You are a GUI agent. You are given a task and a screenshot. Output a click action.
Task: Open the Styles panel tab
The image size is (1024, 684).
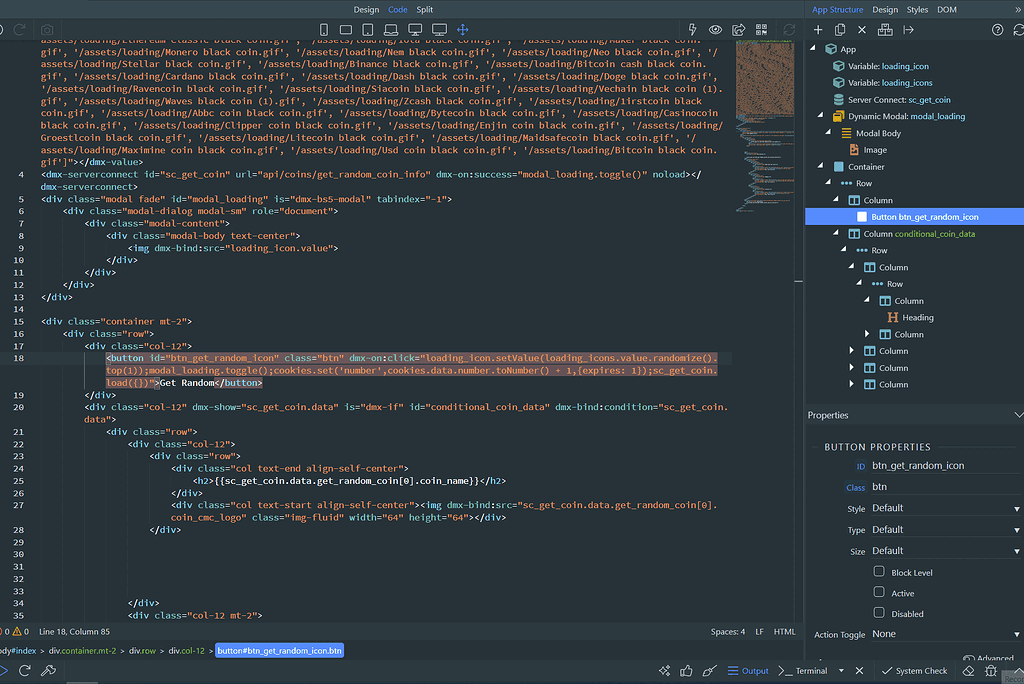coord(917,9)
